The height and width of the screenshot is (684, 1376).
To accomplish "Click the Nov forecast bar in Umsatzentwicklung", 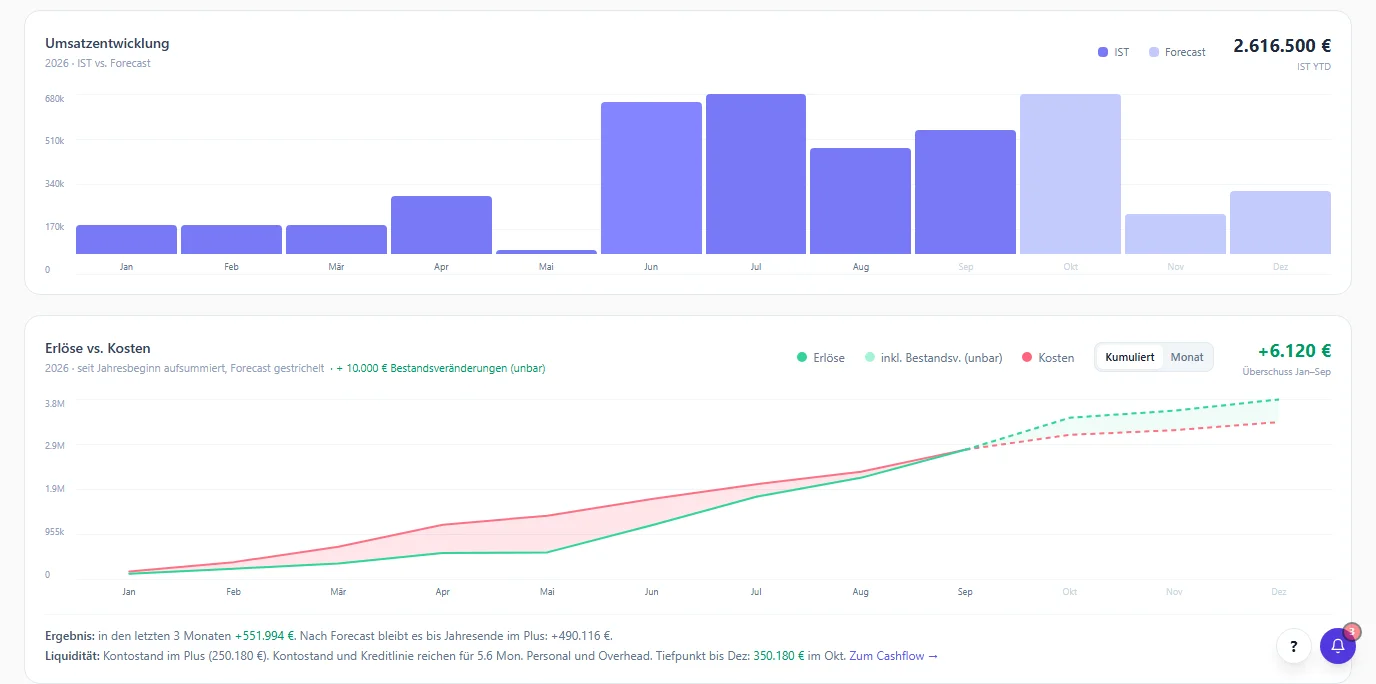I will point(1175,234).
